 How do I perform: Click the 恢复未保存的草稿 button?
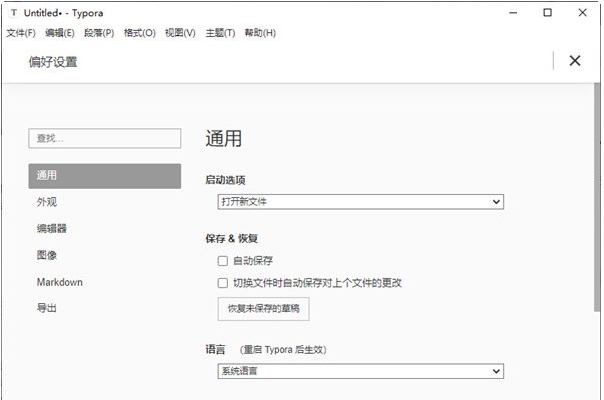click(x=263, y=309)
